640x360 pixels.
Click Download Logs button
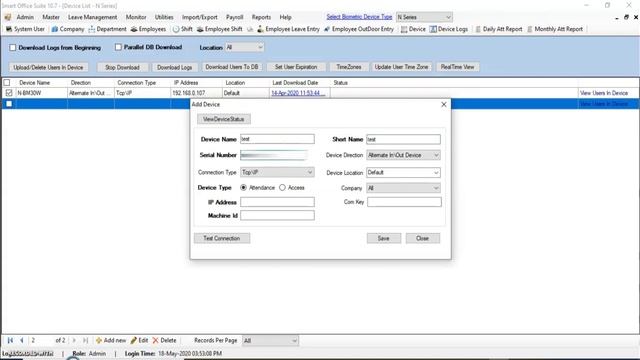[x=174, y=67]
